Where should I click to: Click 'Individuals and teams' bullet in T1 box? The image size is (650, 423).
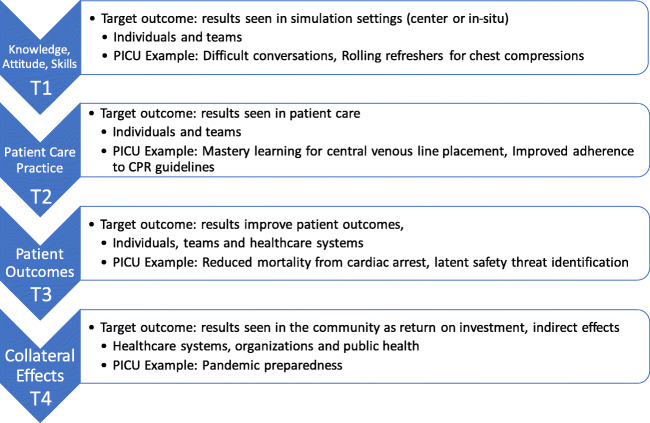click(x=184, y=38)
